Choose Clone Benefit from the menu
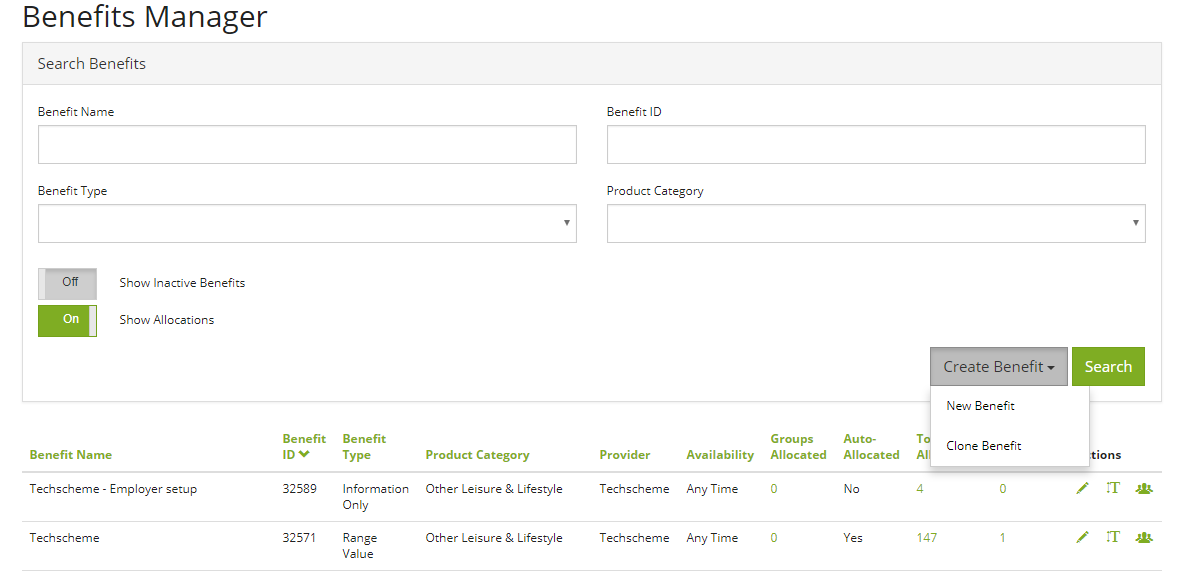The image size is (1182, 573). [984, 446]
